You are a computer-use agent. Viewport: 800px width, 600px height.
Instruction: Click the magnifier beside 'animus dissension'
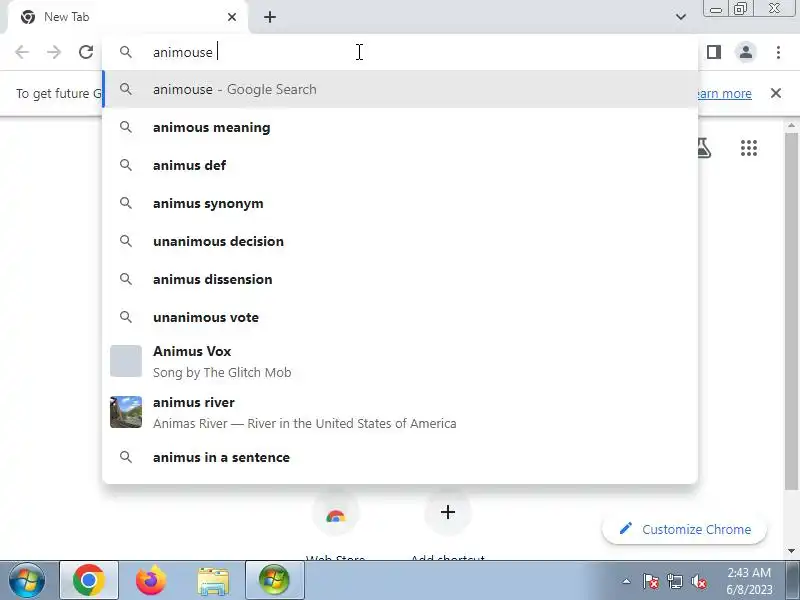[126, 279]
